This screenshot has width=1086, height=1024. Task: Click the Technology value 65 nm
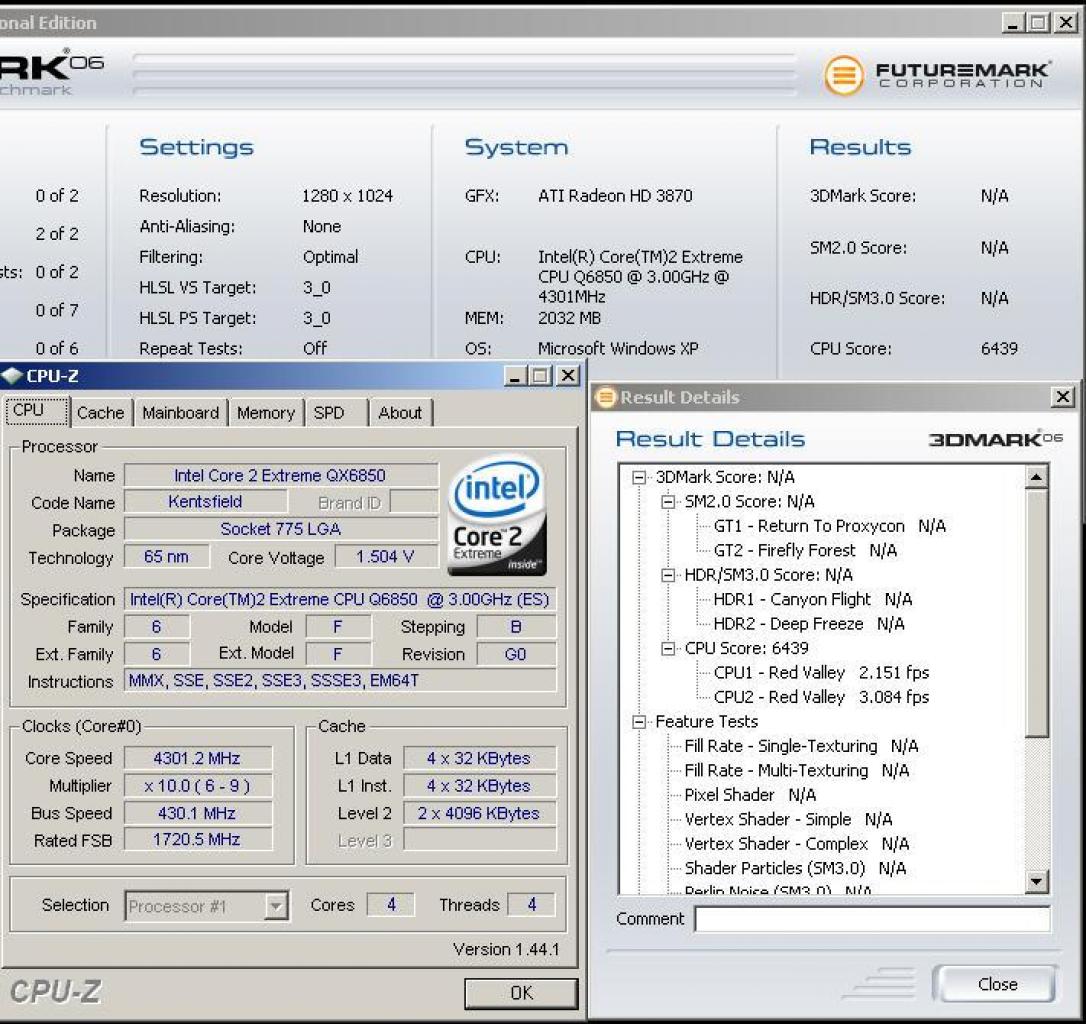[166, 556]
